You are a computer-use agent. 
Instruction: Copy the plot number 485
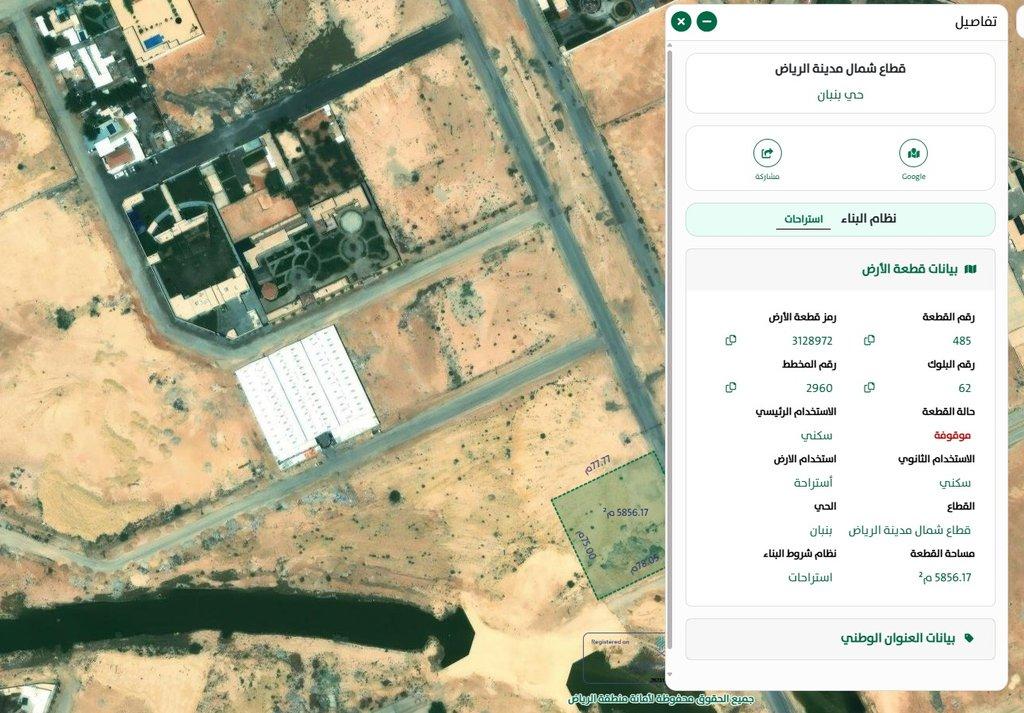(869, 340)
